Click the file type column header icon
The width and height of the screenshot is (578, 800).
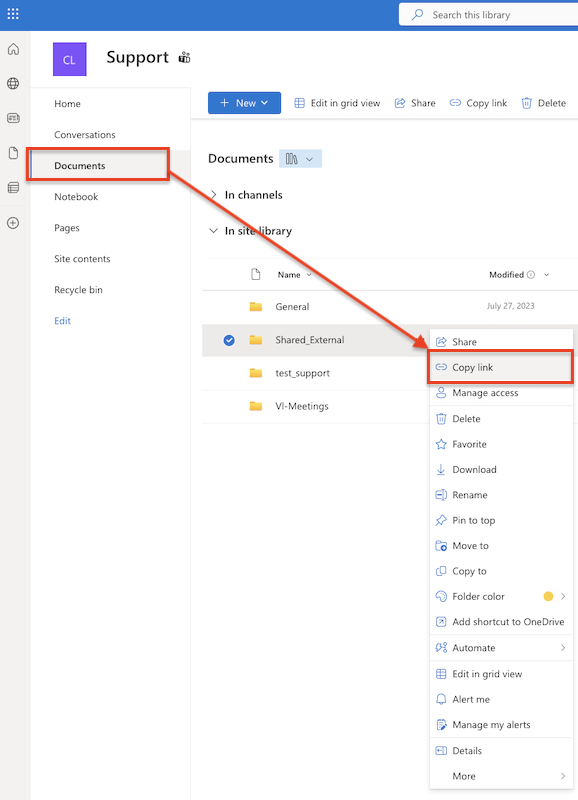256,274
